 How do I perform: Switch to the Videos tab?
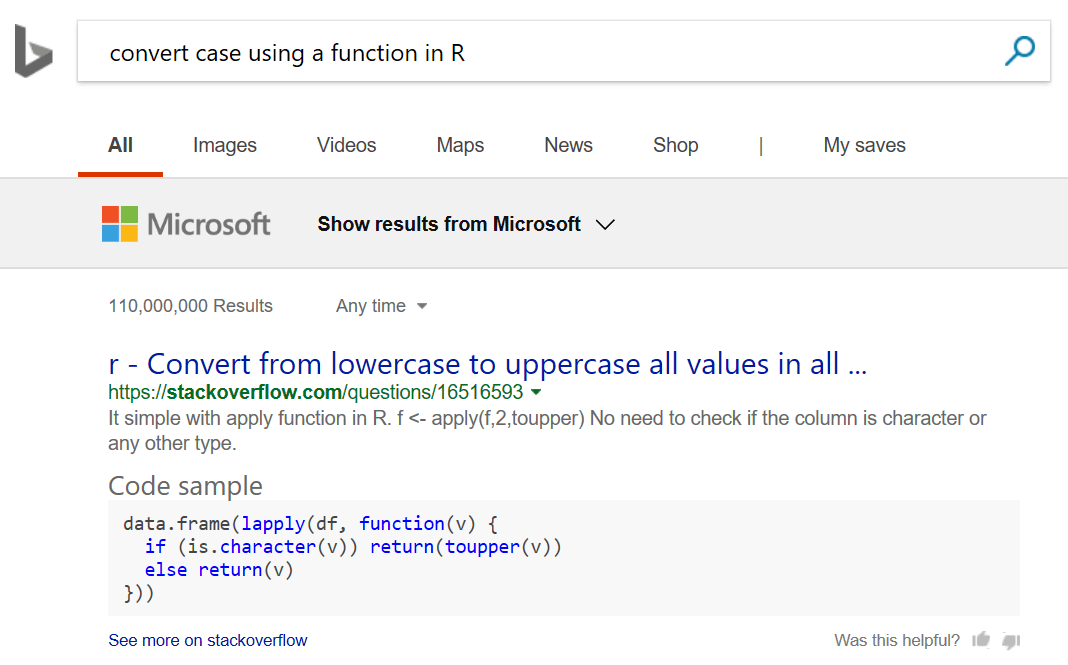click(347, 145)
